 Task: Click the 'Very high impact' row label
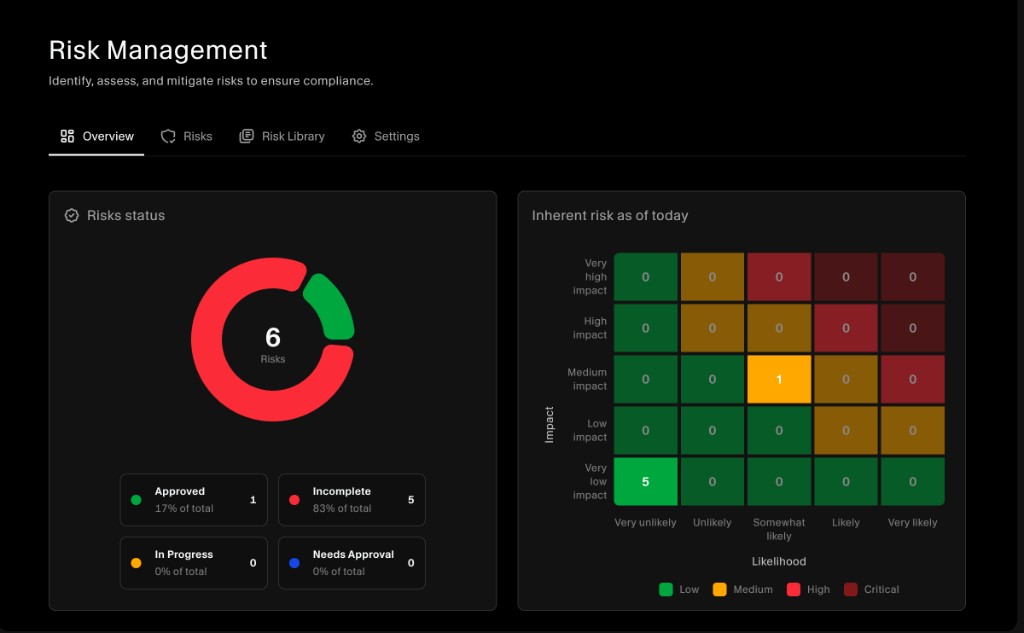[590, 277]
